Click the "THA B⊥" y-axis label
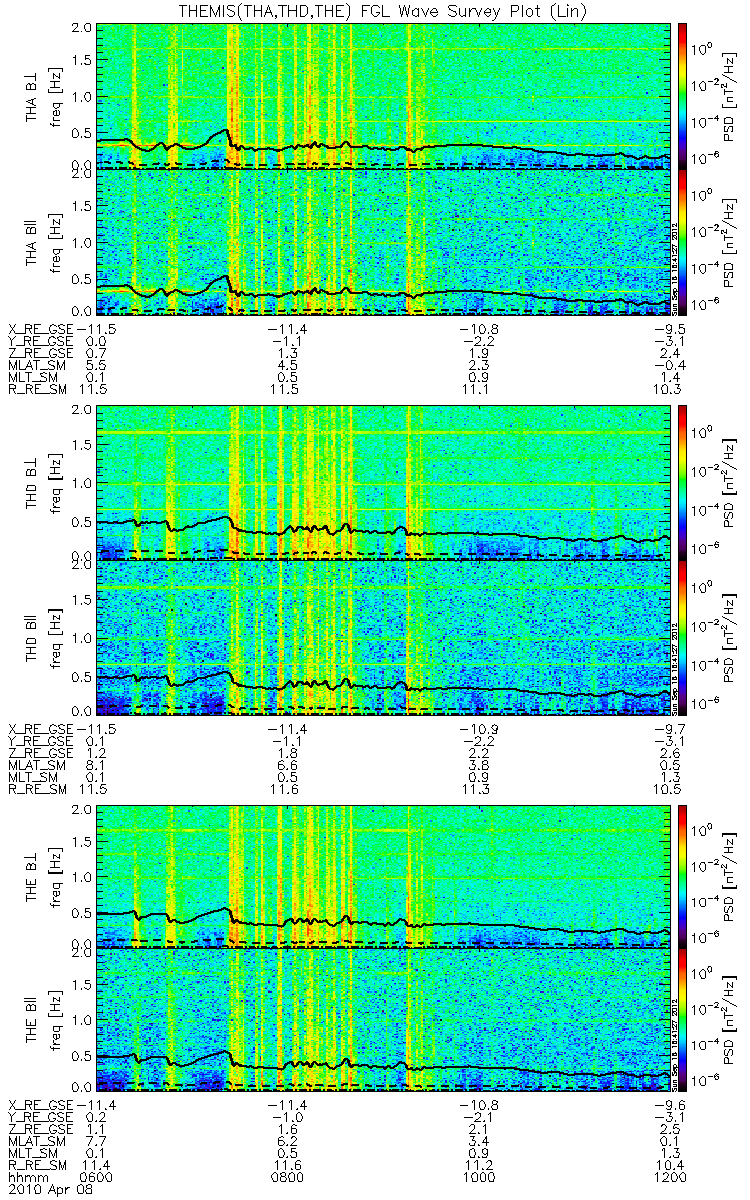 [31, 95]
